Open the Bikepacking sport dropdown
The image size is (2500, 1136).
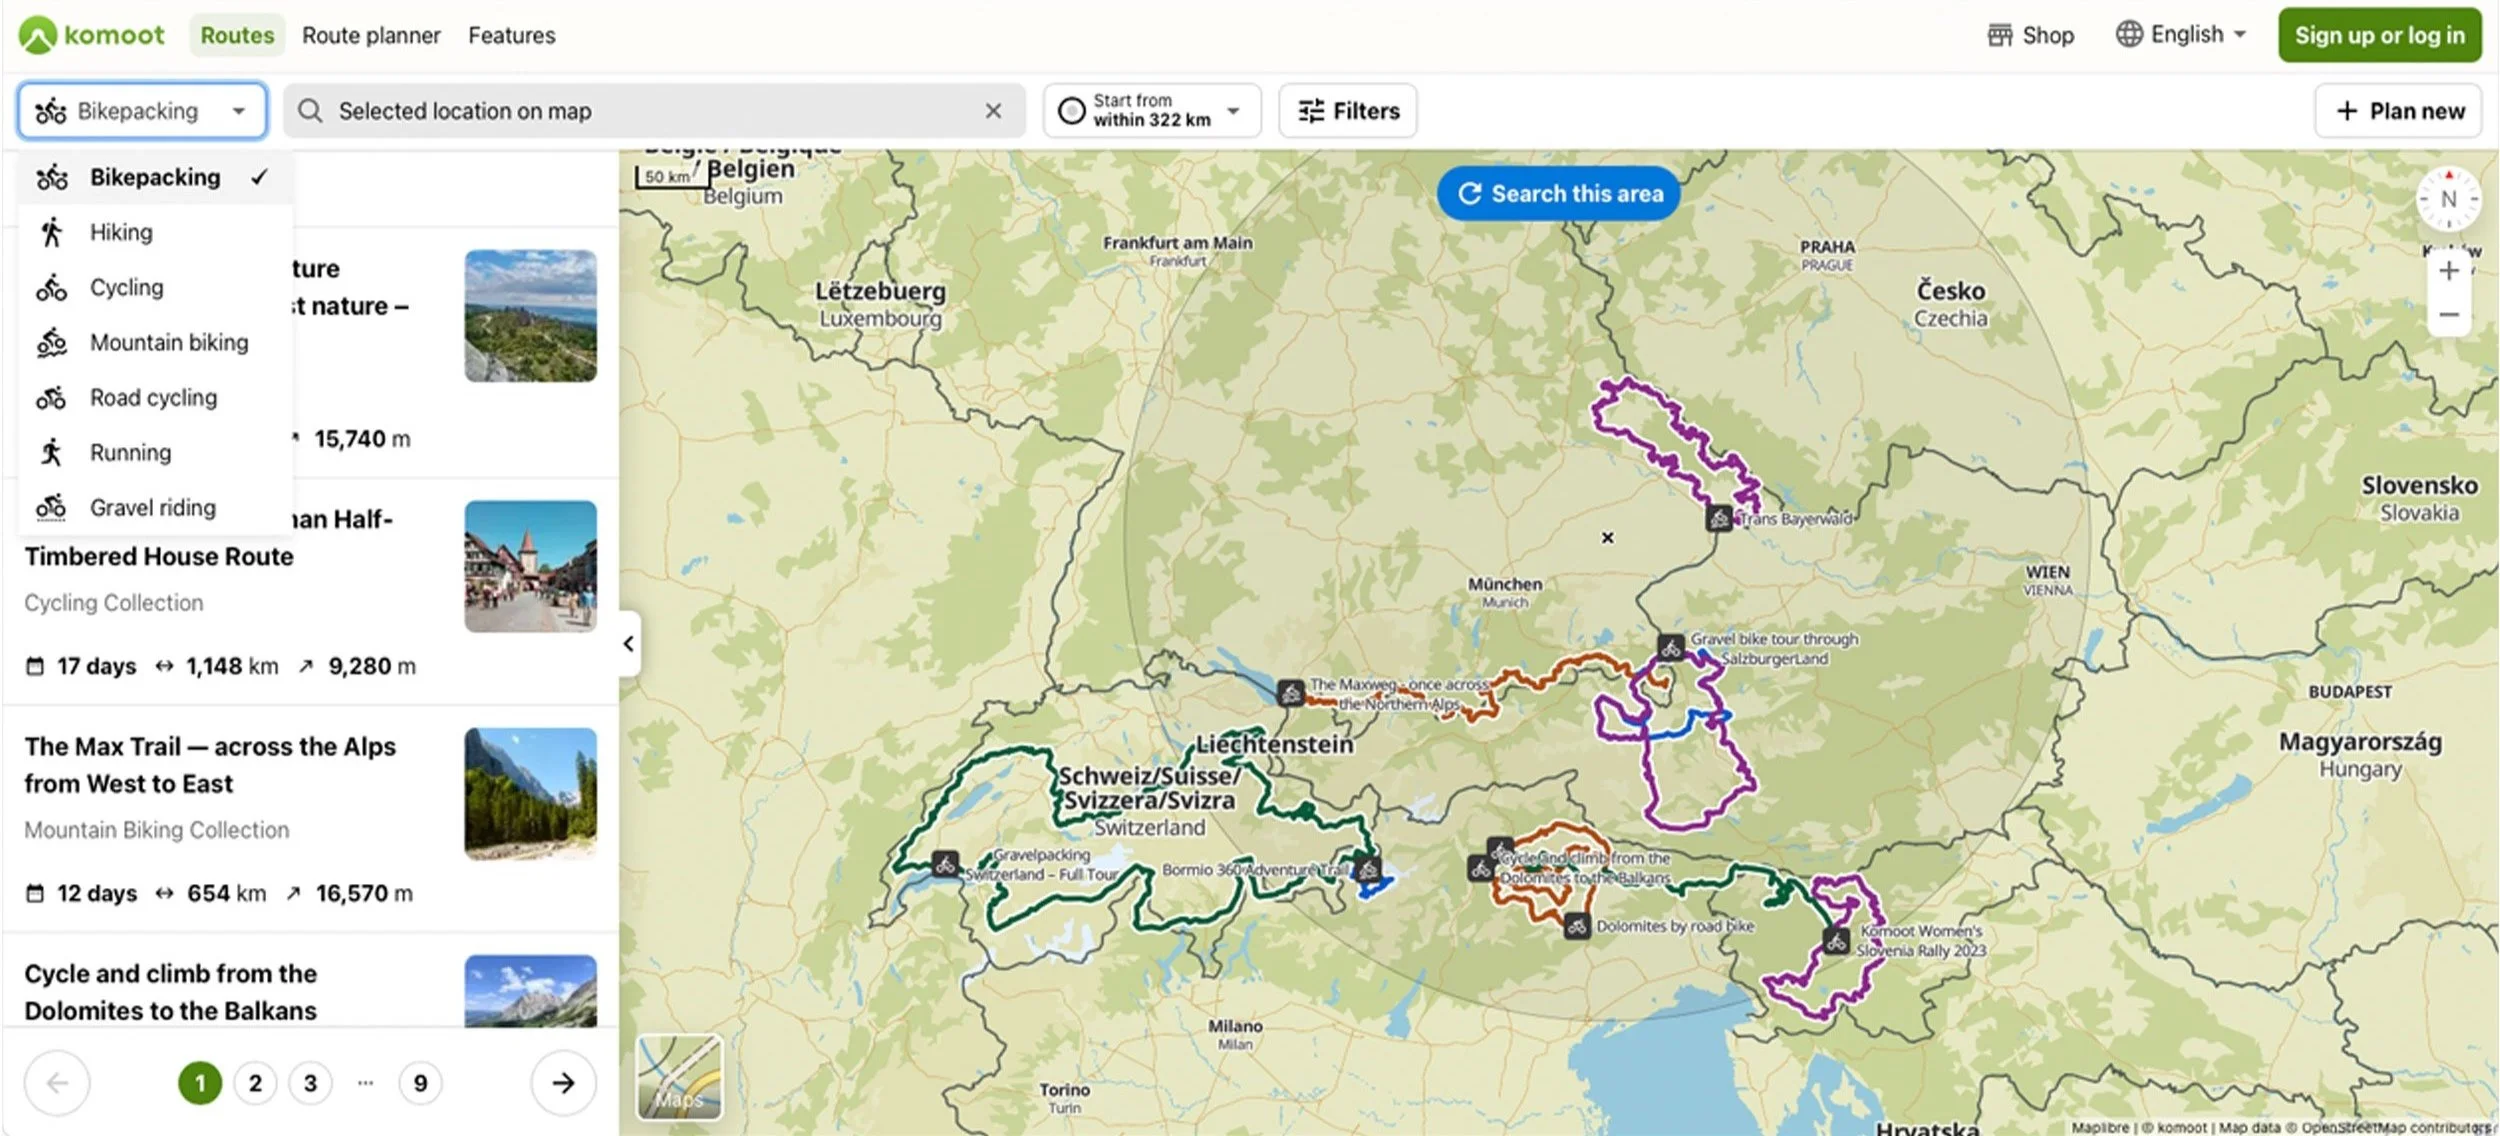pos(142,111)
